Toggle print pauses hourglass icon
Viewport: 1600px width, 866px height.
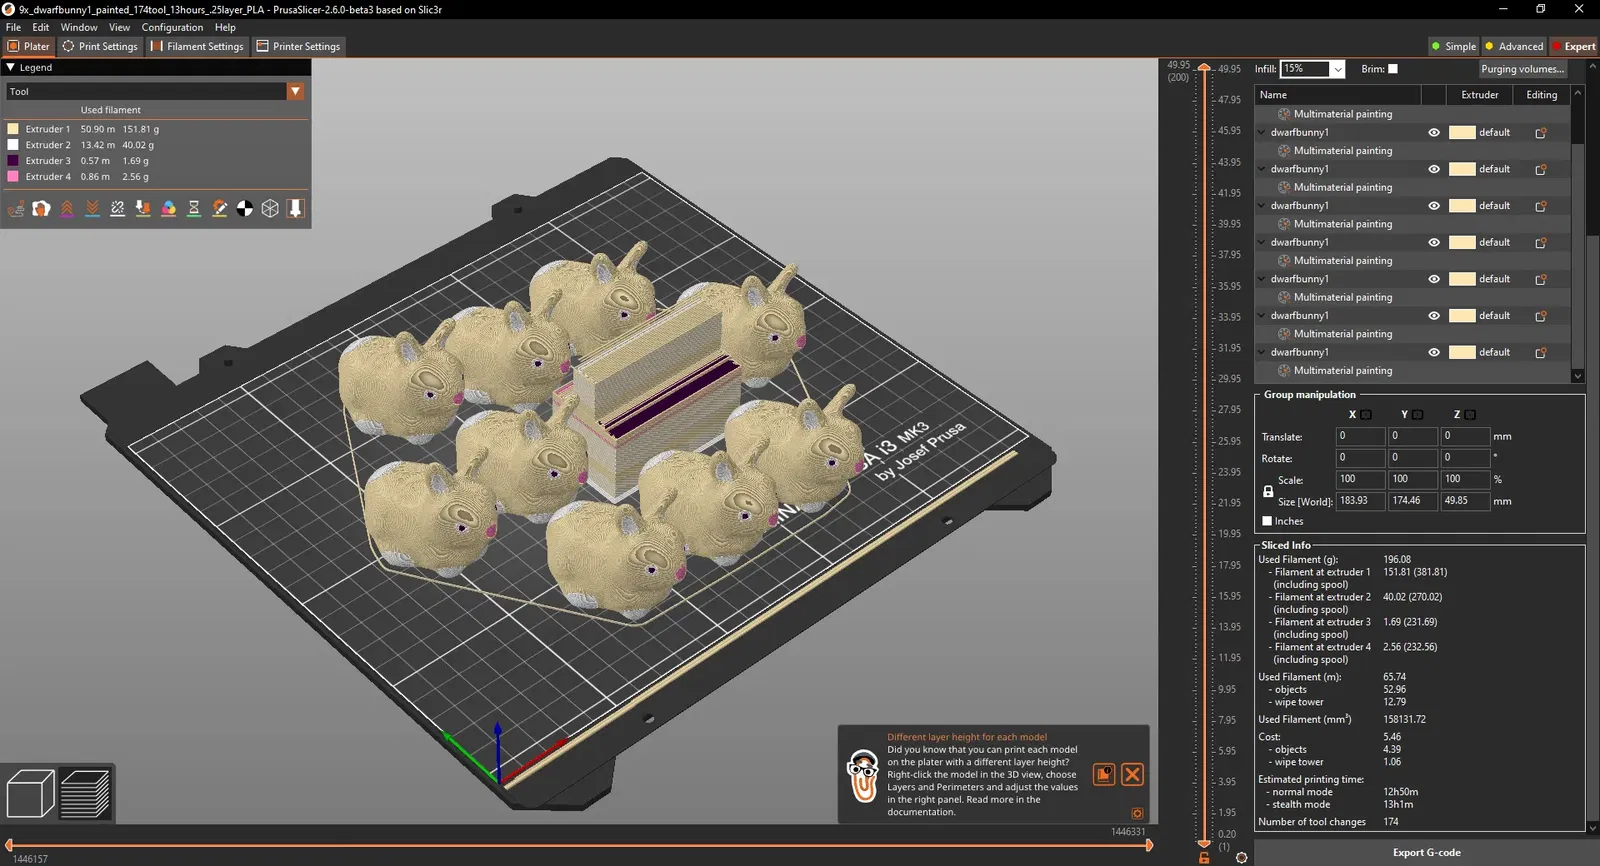point(194,208)
